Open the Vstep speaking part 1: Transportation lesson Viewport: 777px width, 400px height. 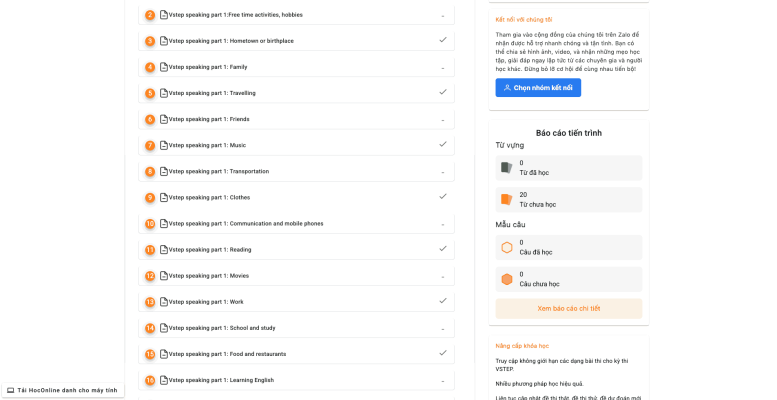(296, 171)
